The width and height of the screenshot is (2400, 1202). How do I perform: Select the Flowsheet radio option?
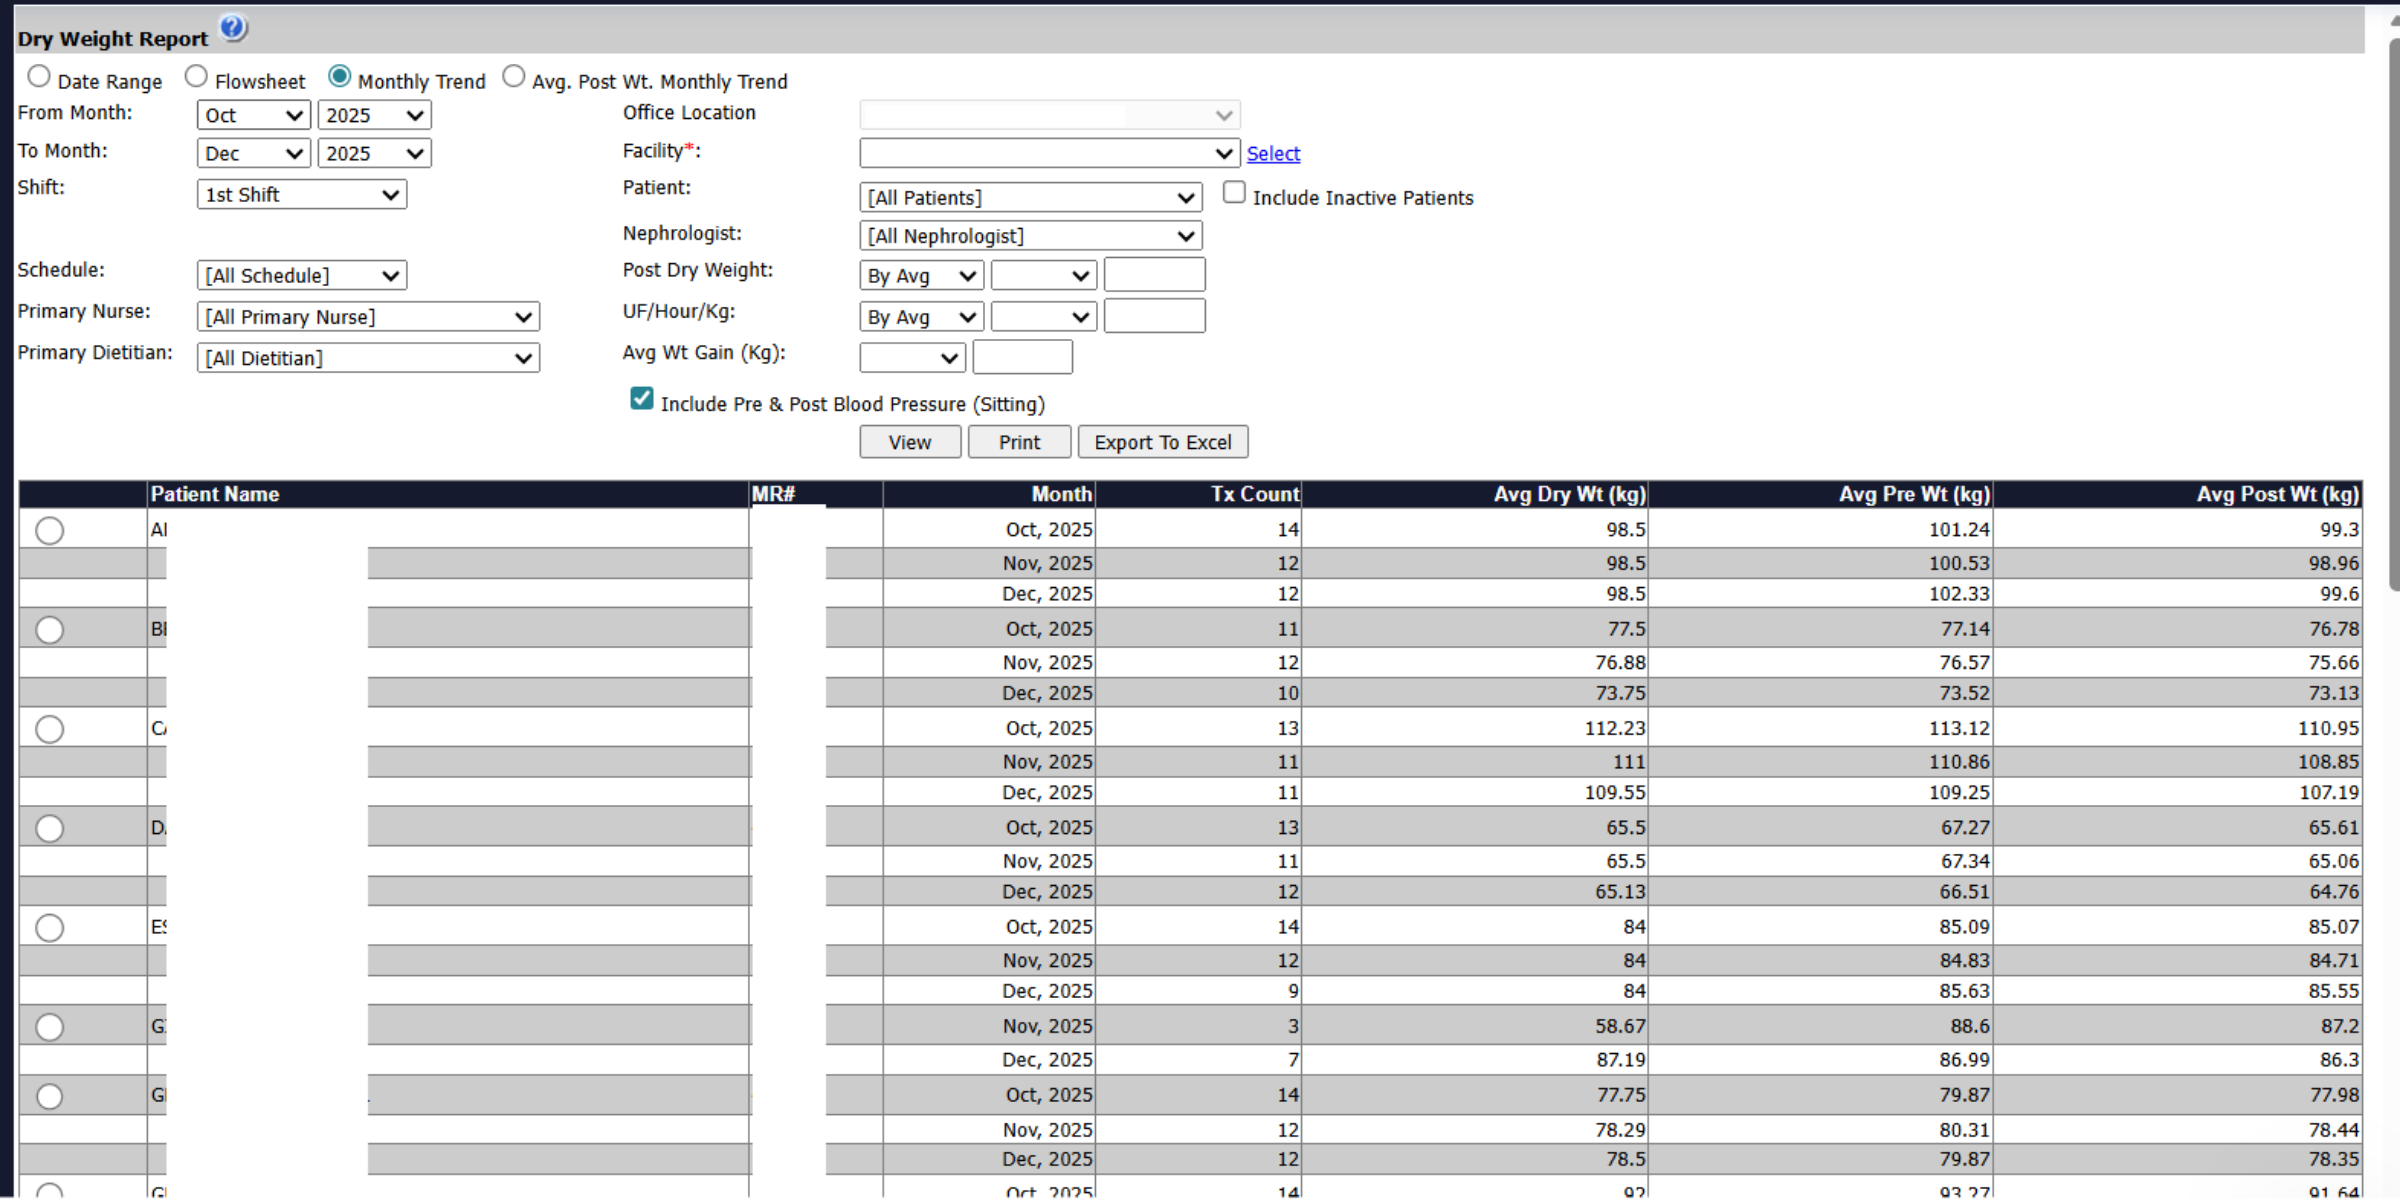(x=196, y=76)
